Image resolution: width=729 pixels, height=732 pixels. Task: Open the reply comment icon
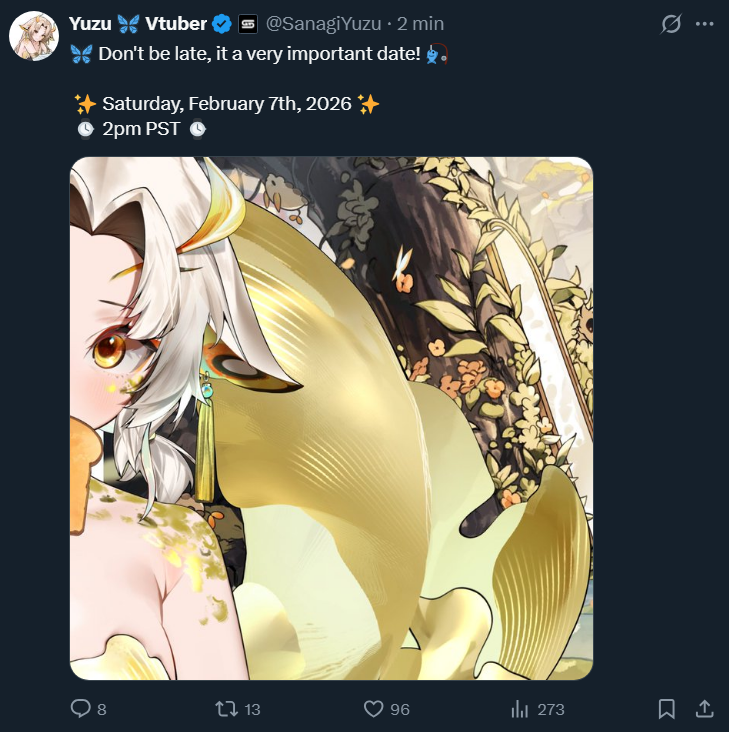[x=80, y=708]
